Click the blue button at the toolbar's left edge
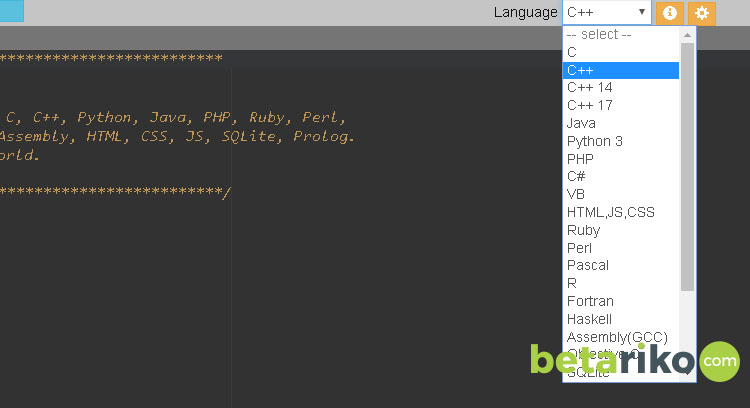 (x=11, y=11)
